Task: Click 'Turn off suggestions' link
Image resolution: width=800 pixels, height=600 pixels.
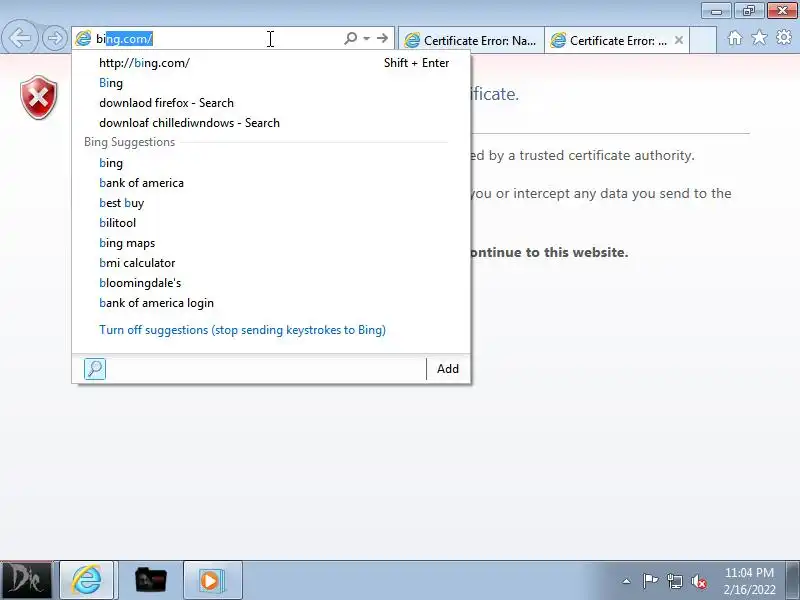Action: [242, 330]
